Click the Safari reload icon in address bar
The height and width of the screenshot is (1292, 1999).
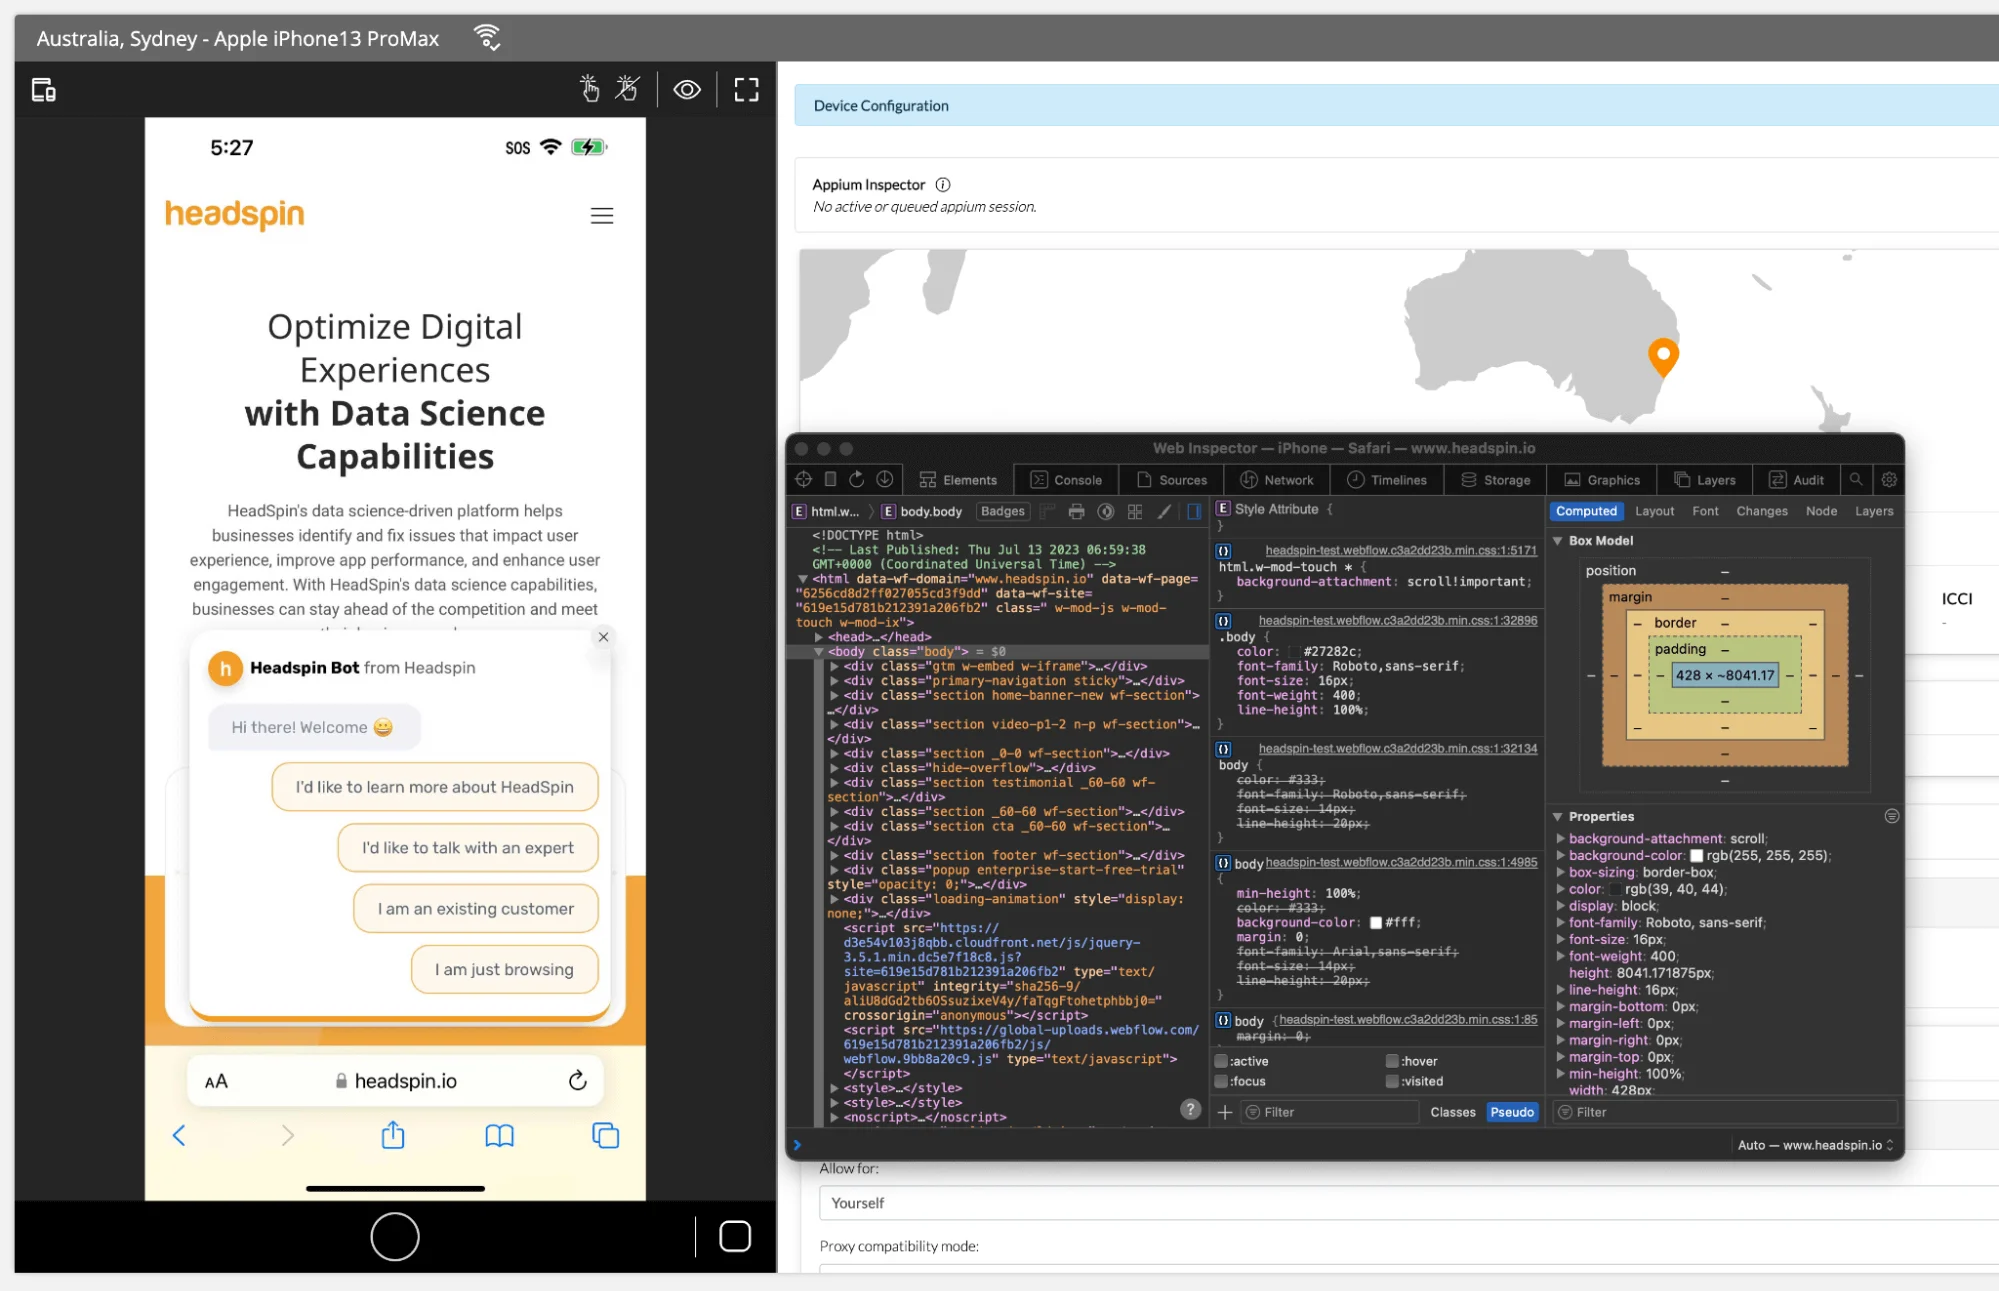(x=577, y=1081)
